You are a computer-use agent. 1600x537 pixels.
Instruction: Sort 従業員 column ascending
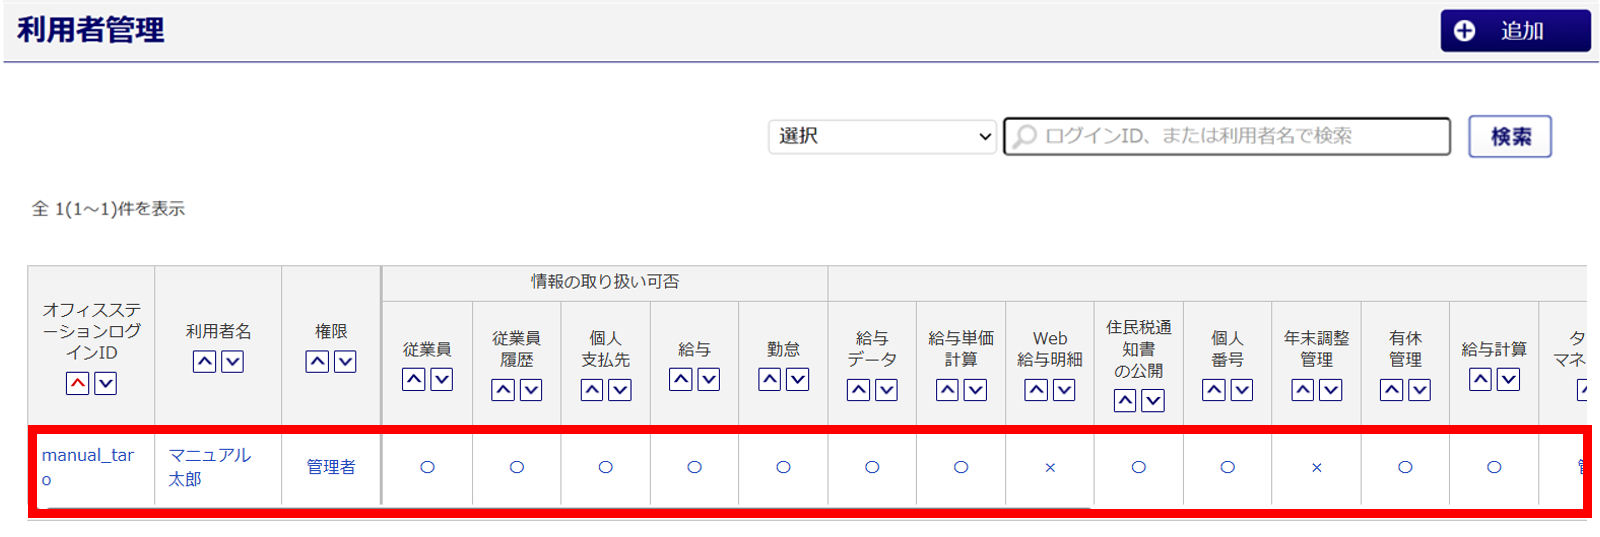pyautogui.click(x=414, y=379)
